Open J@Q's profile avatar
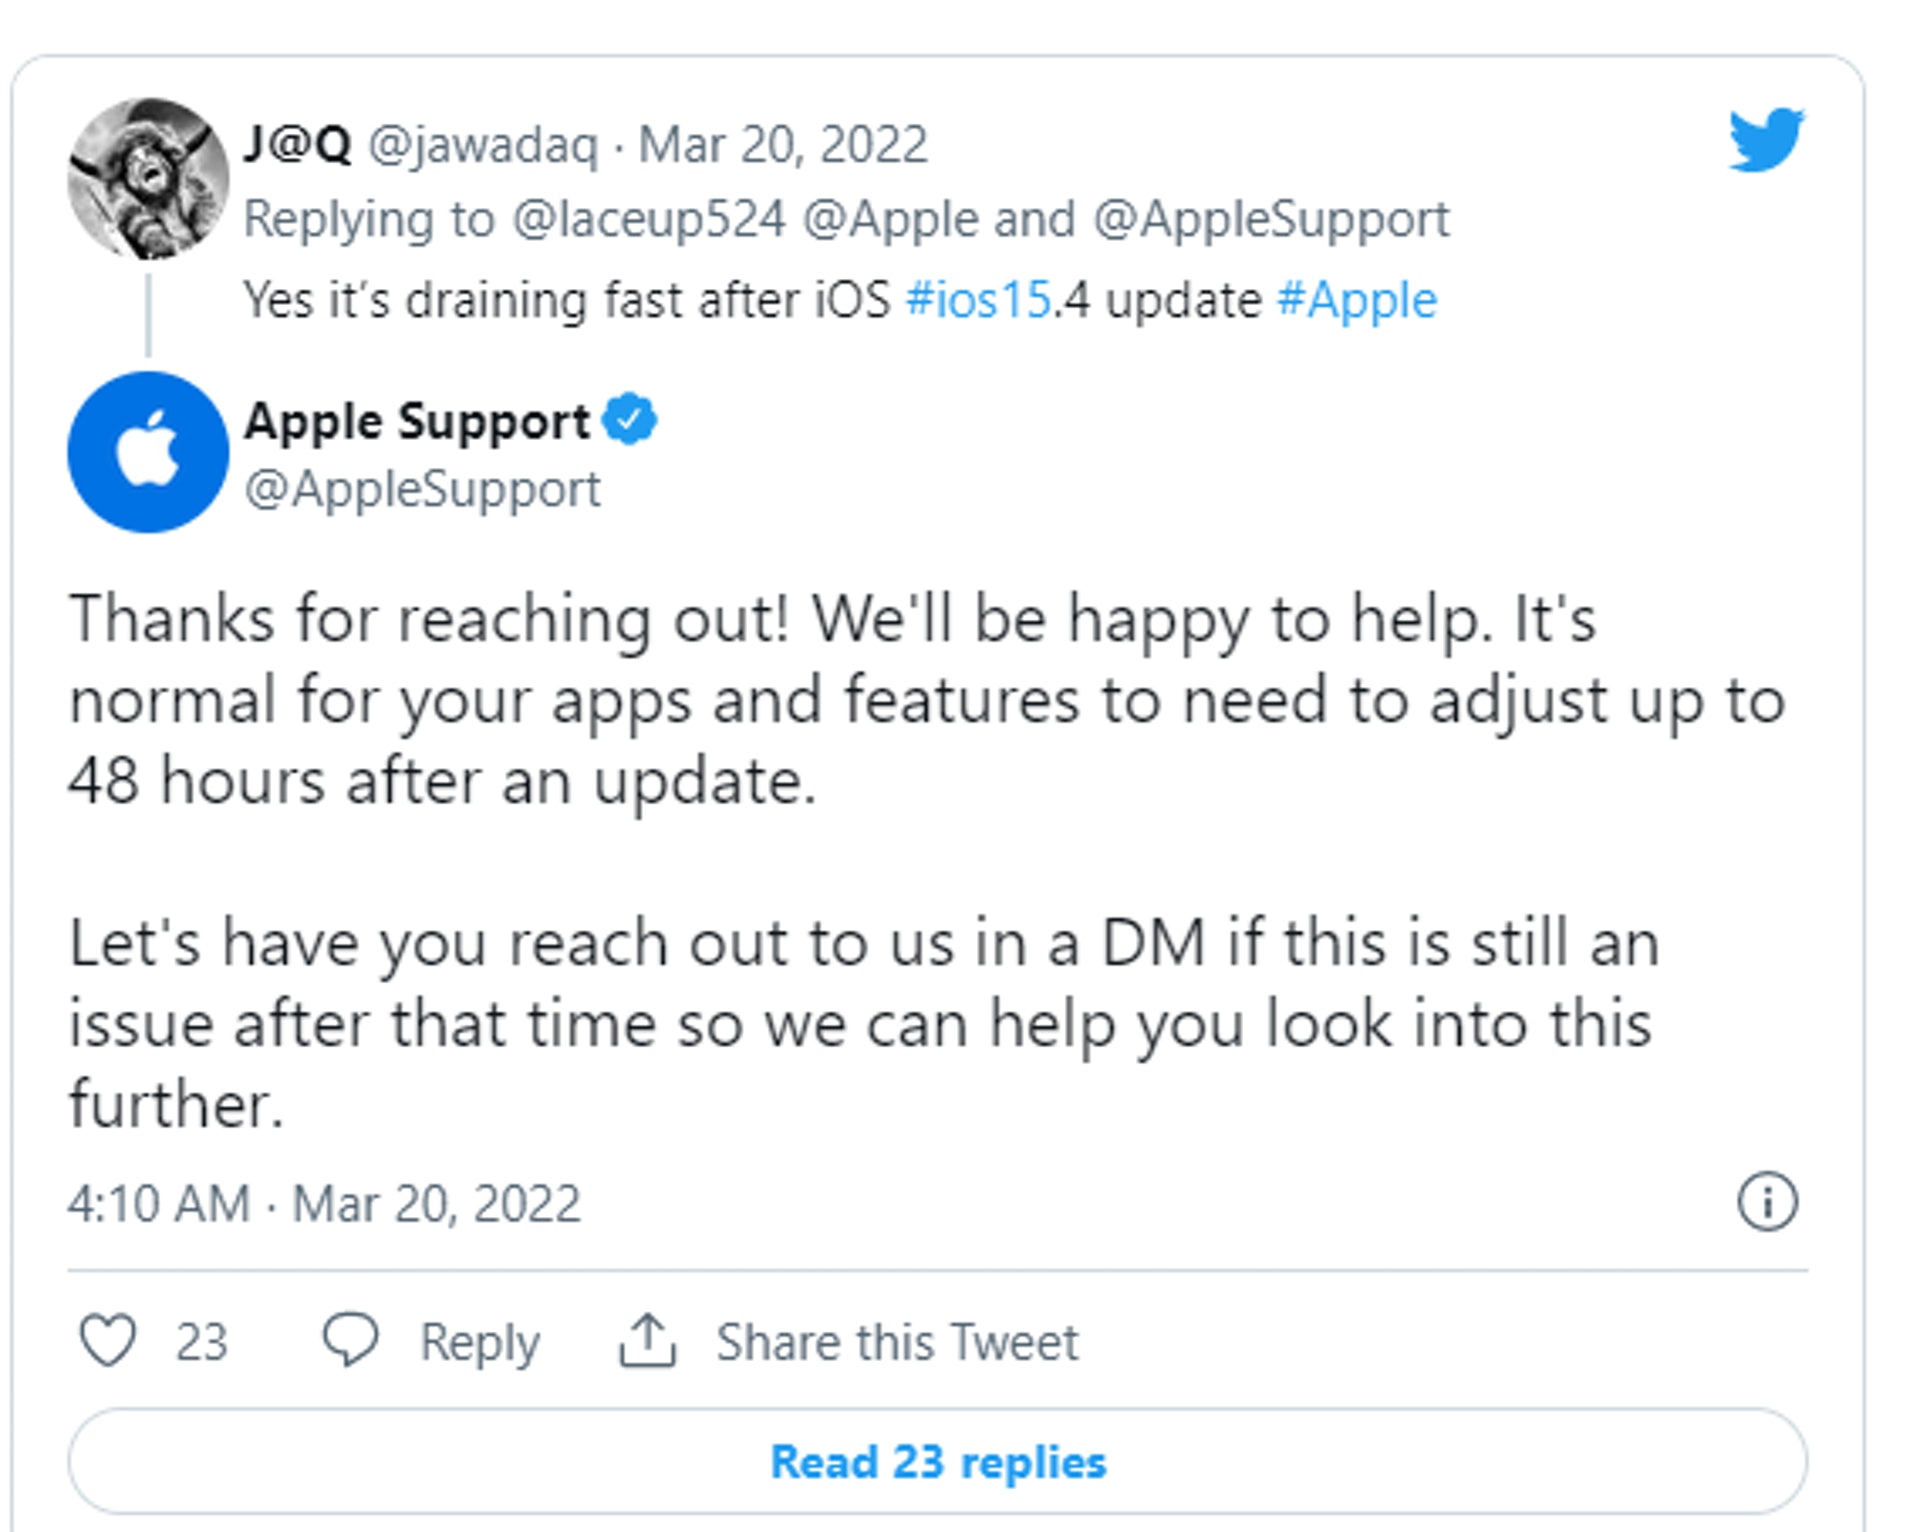This screenshot has height=1532, width=1920. tap(148, 178)
